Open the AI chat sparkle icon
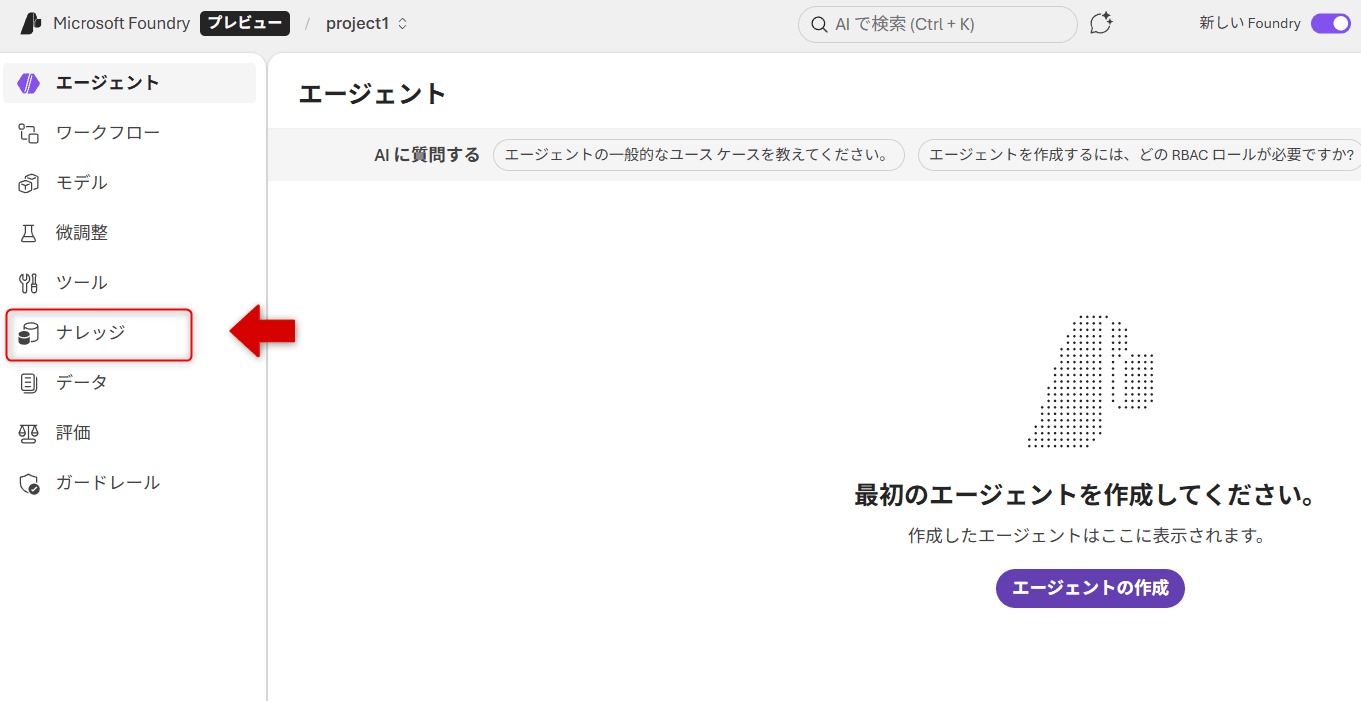 pos(1101,23)
